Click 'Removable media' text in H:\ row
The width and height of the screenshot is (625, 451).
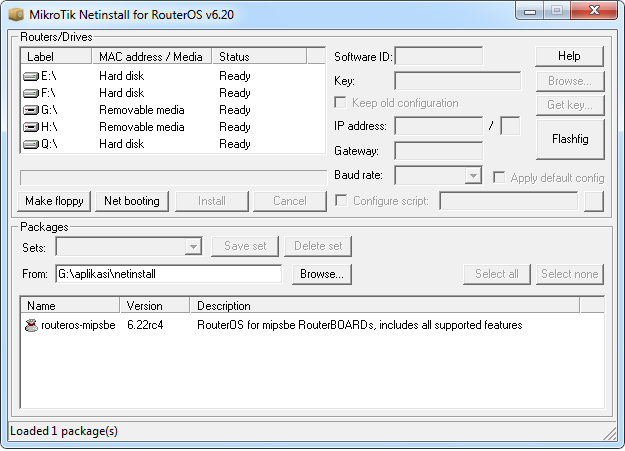point(142,127)
